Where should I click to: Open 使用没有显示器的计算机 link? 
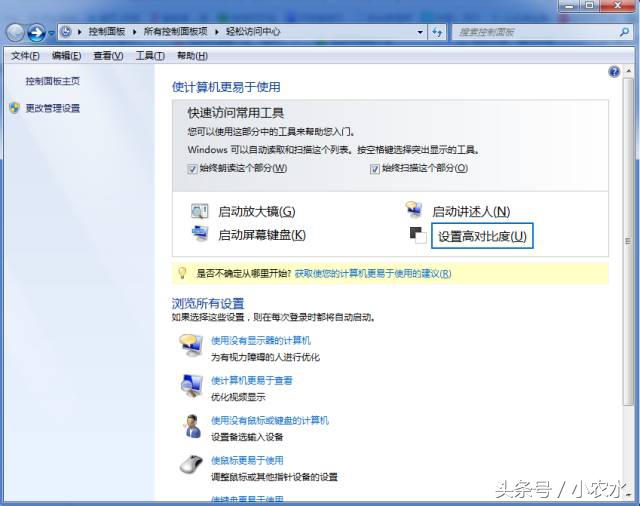click(x=261, y=340)
